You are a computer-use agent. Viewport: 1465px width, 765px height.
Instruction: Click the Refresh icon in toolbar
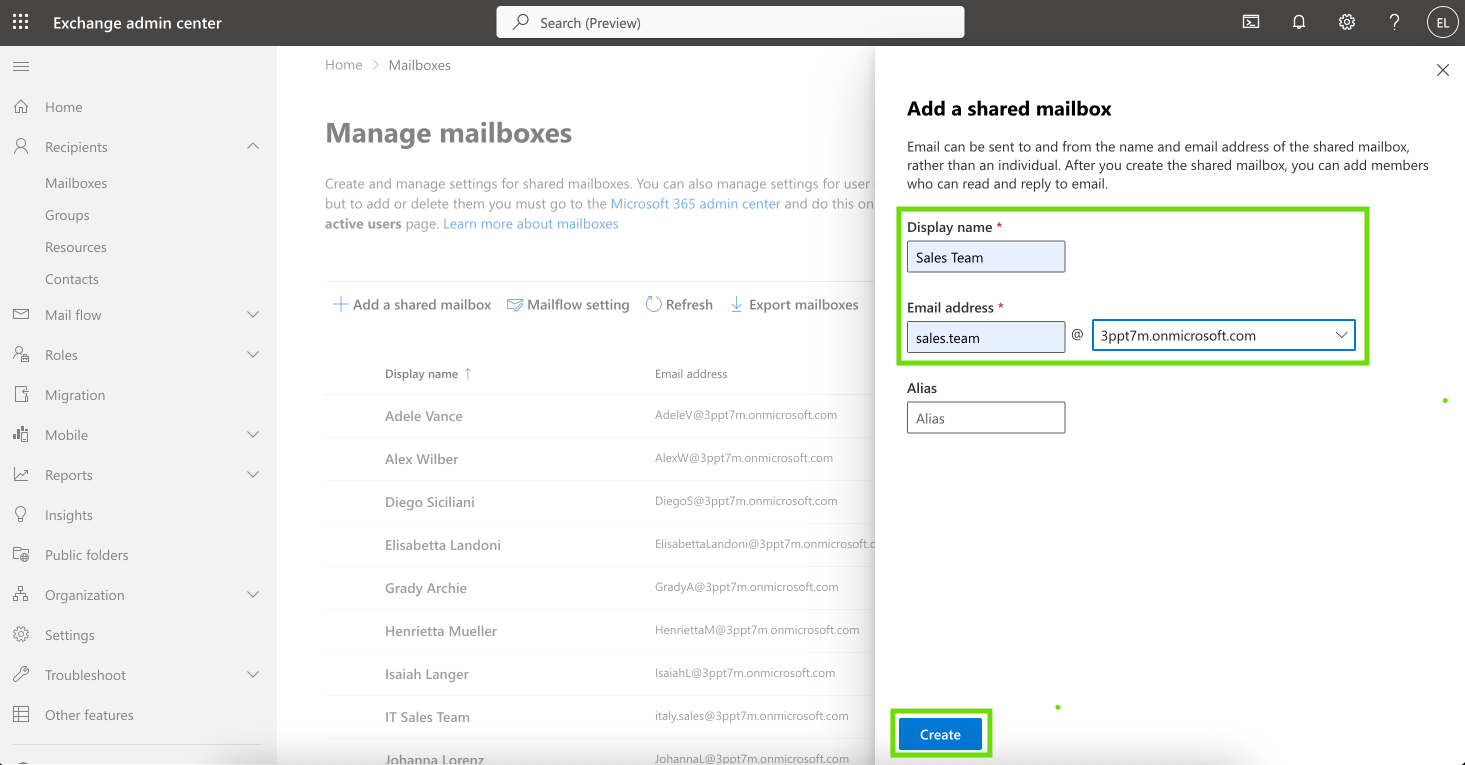[x=654, y=304]
